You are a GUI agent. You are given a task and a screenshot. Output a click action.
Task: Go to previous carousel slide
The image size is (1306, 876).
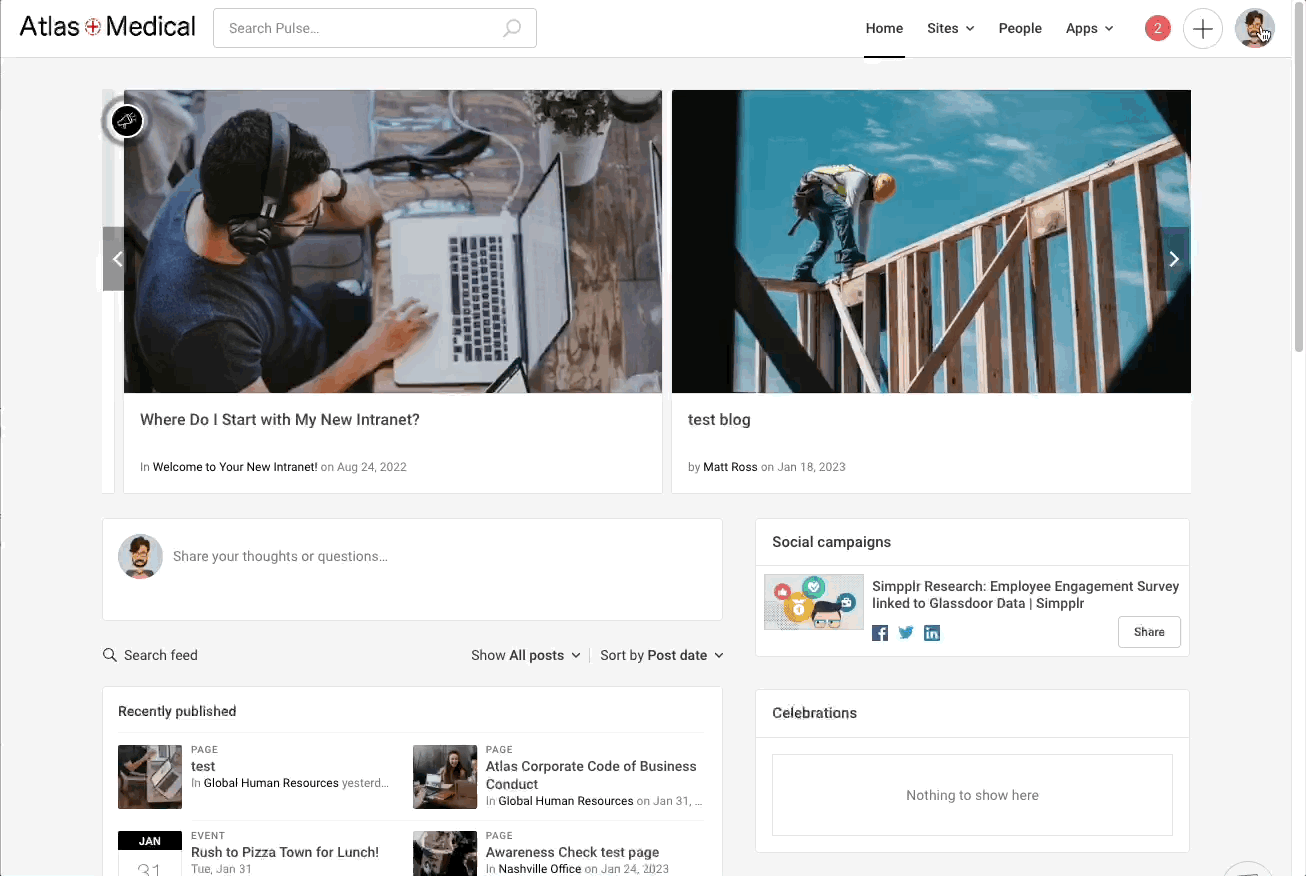pyautogui.click(x=117, y=259)
